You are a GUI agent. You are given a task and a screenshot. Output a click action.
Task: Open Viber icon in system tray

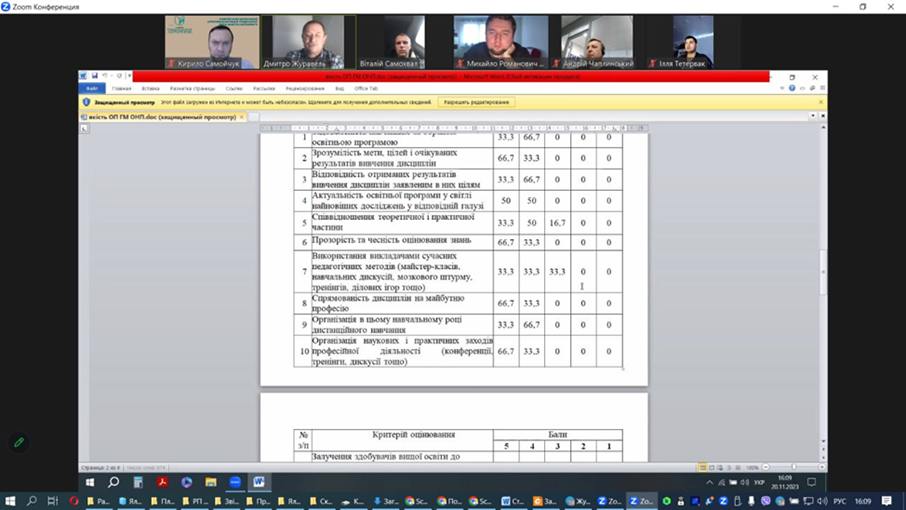pos(766,501)
